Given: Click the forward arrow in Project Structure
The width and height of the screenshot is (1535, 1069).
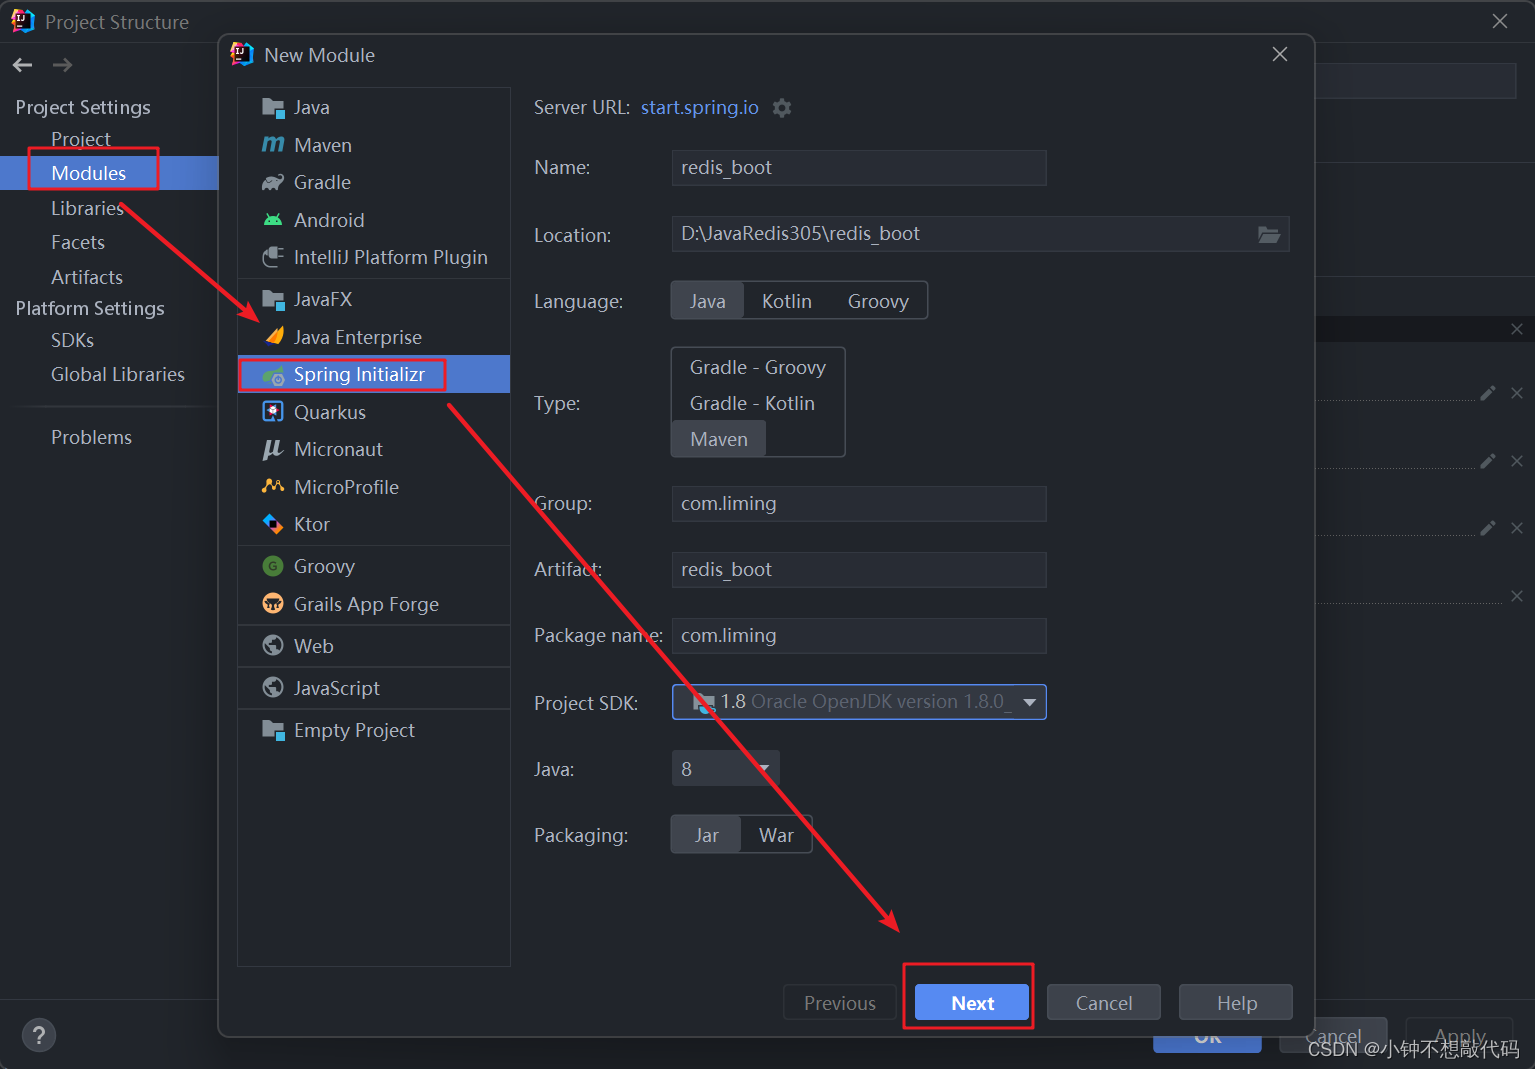Looking at the screenshot, I should pyautogui.click(x=62, y=65).
